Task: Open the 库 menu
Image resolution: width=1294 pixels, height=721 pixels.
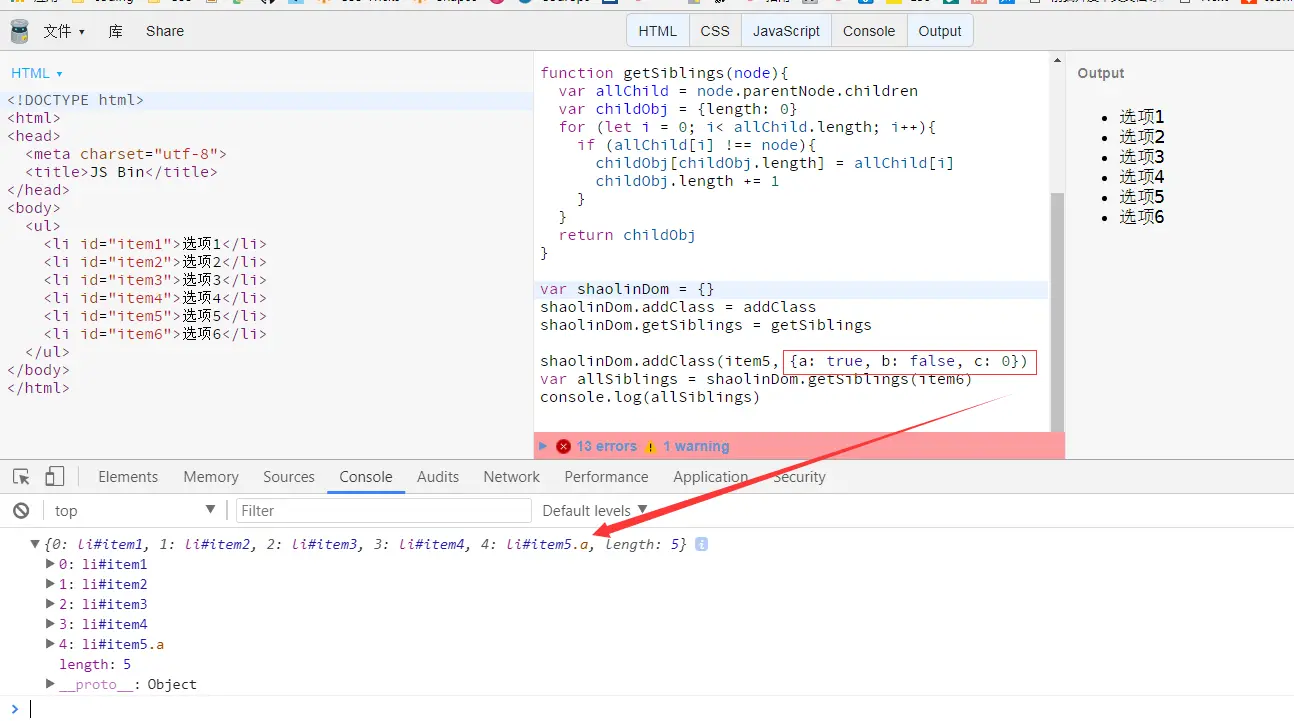Action: click(116, 31)
